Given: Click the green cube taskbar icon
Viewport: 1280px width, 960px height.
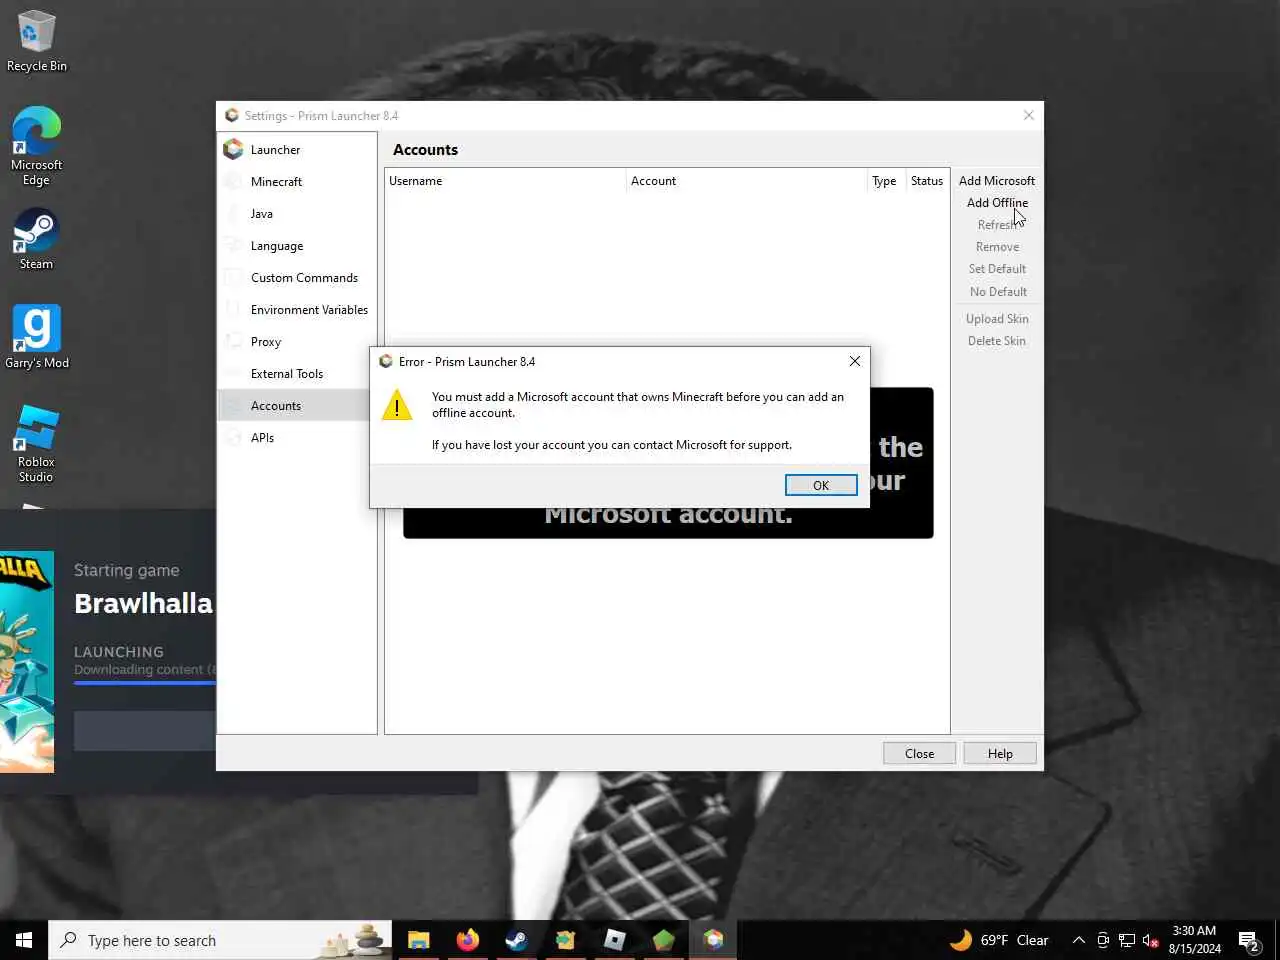Looking at the screenshot, I should (664, 940).
